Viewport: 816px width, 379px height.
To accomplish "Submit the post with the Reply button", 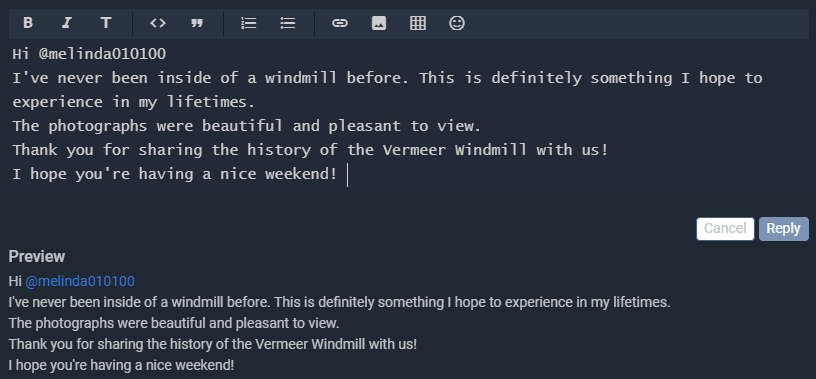I will (783, 229).
